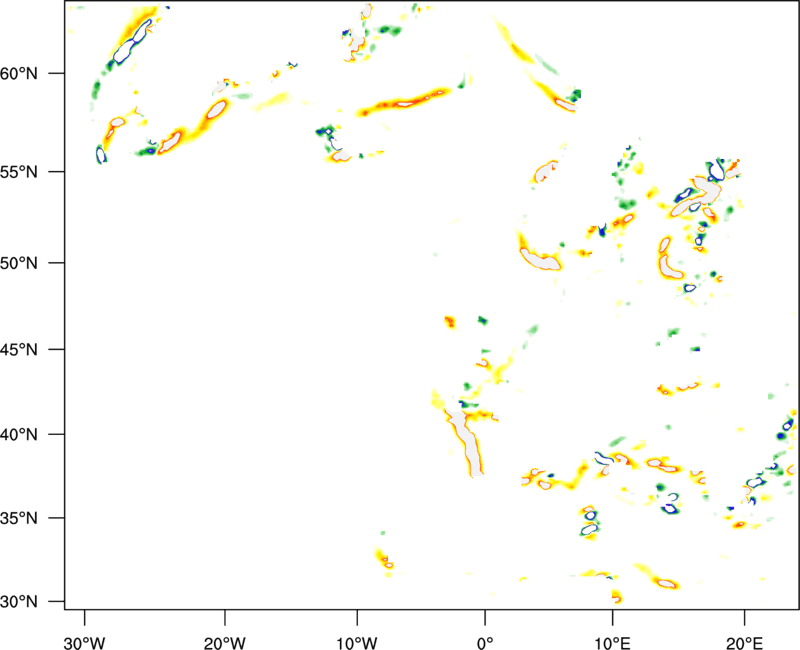The height and width of the screenshot is (650, 800).
Task: Click the 30°W longitude label
Action: [84, 643]
